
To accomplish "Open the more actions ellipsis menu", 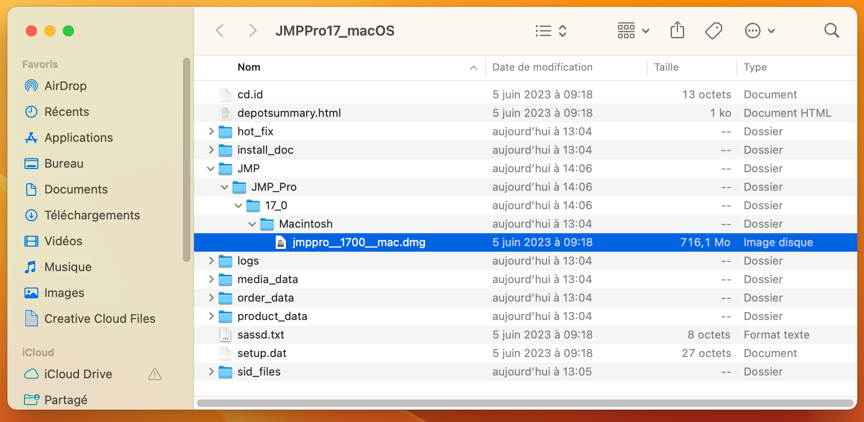I will (x=759, y=31).
